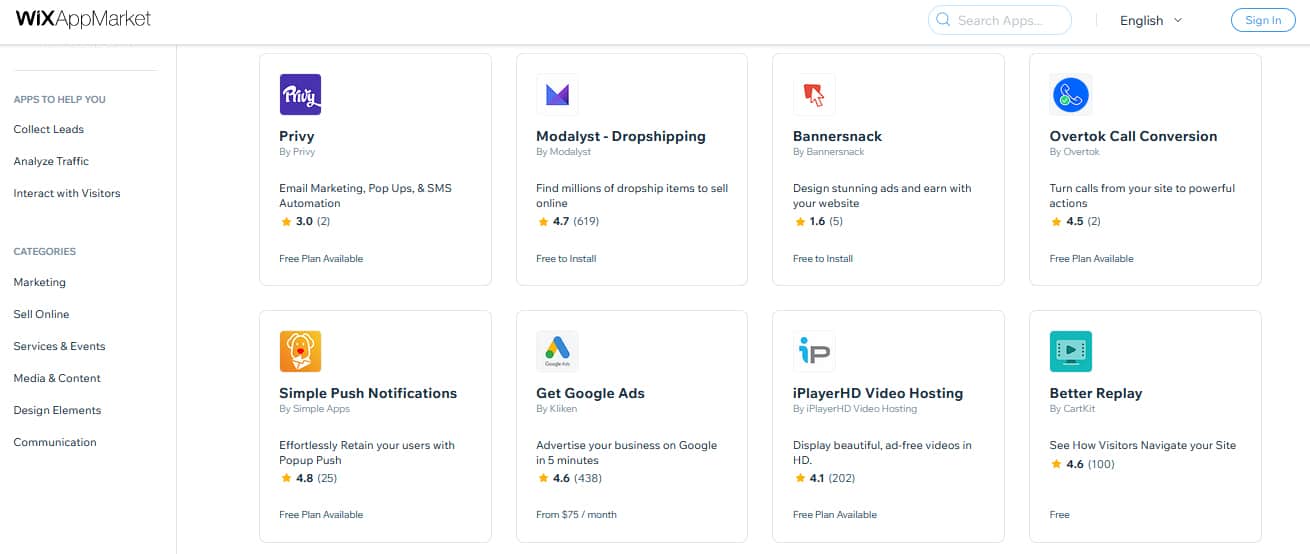Click "Turn calls from your site" description
Viewport: 1310px width, 554px height.
pos(1142,196)
